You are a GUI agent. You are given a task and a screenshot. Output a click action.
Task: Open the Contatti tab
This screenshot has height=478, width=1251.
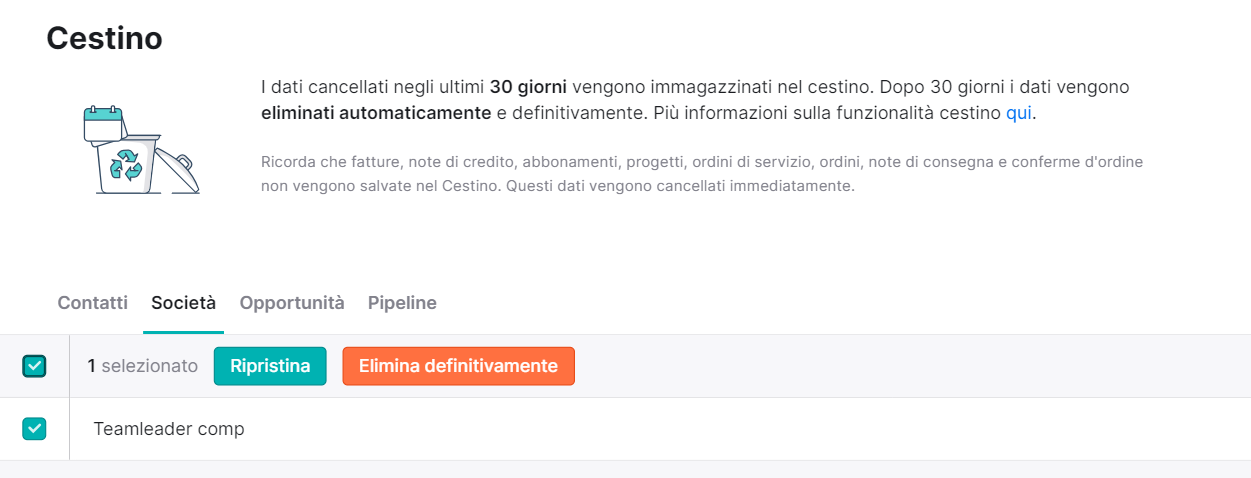93,303
